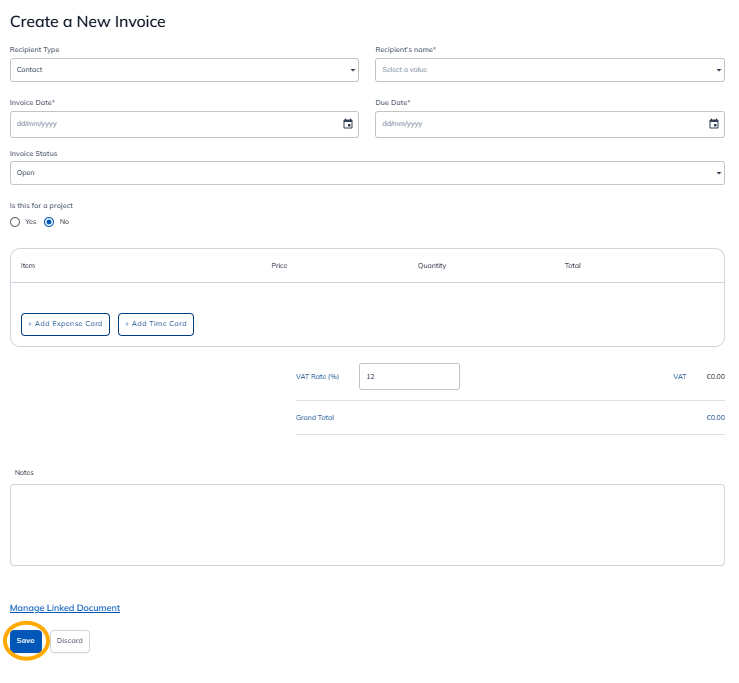Viewport: 739px width, 683px height.
Task: Click inside the Notes text area
Action: click(x=367, y=525)
